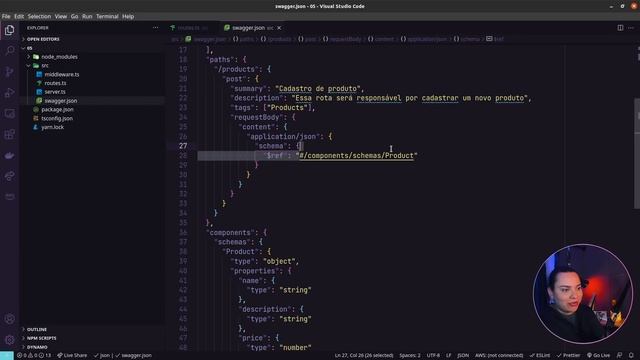
Task: Open the File menu
Action: coord(6,16)
